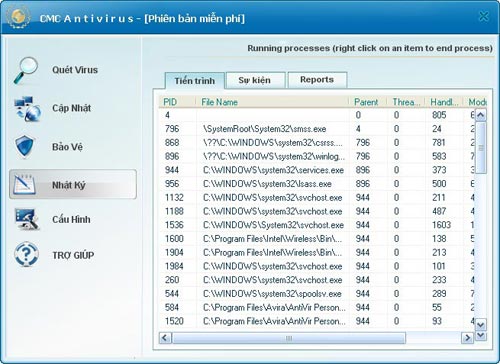The width and height of the screenshot is (500, 364).
Task: Click the horizontal scrollbar thumb
Action: pos(289,338)
